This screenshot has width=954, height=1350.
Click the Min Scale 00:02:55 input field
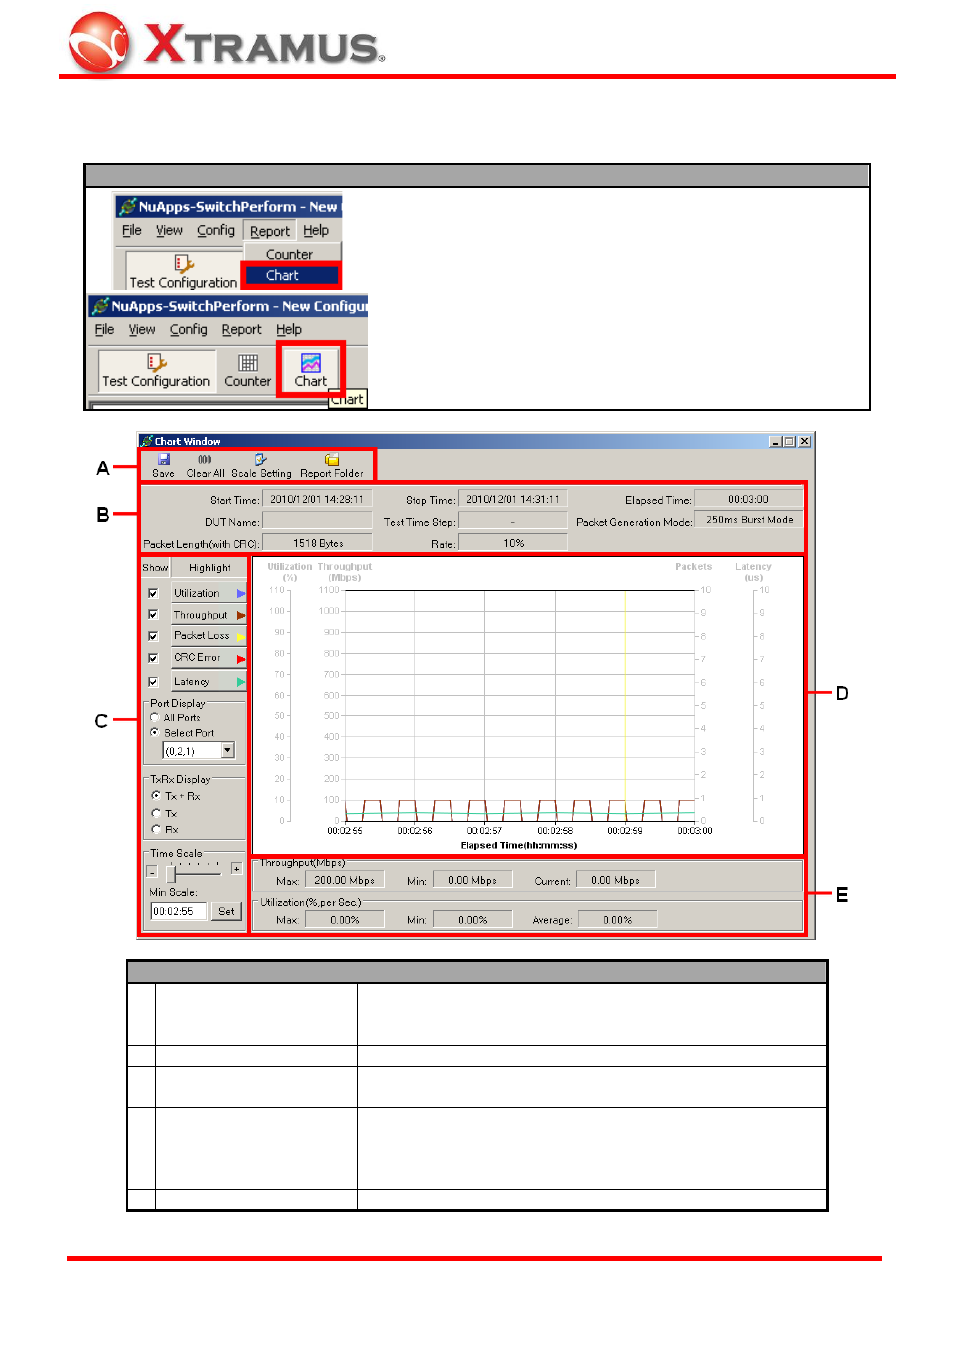[179, 911]
